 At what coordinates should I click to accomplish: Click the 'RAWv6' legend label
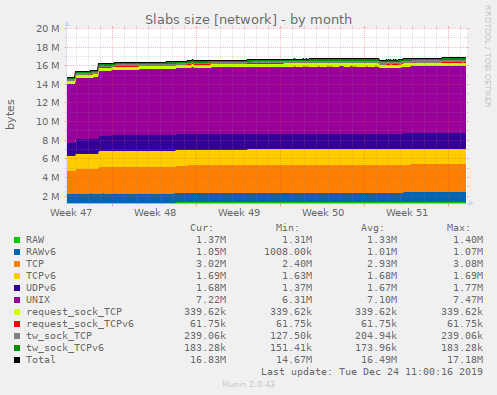(41, 252)
